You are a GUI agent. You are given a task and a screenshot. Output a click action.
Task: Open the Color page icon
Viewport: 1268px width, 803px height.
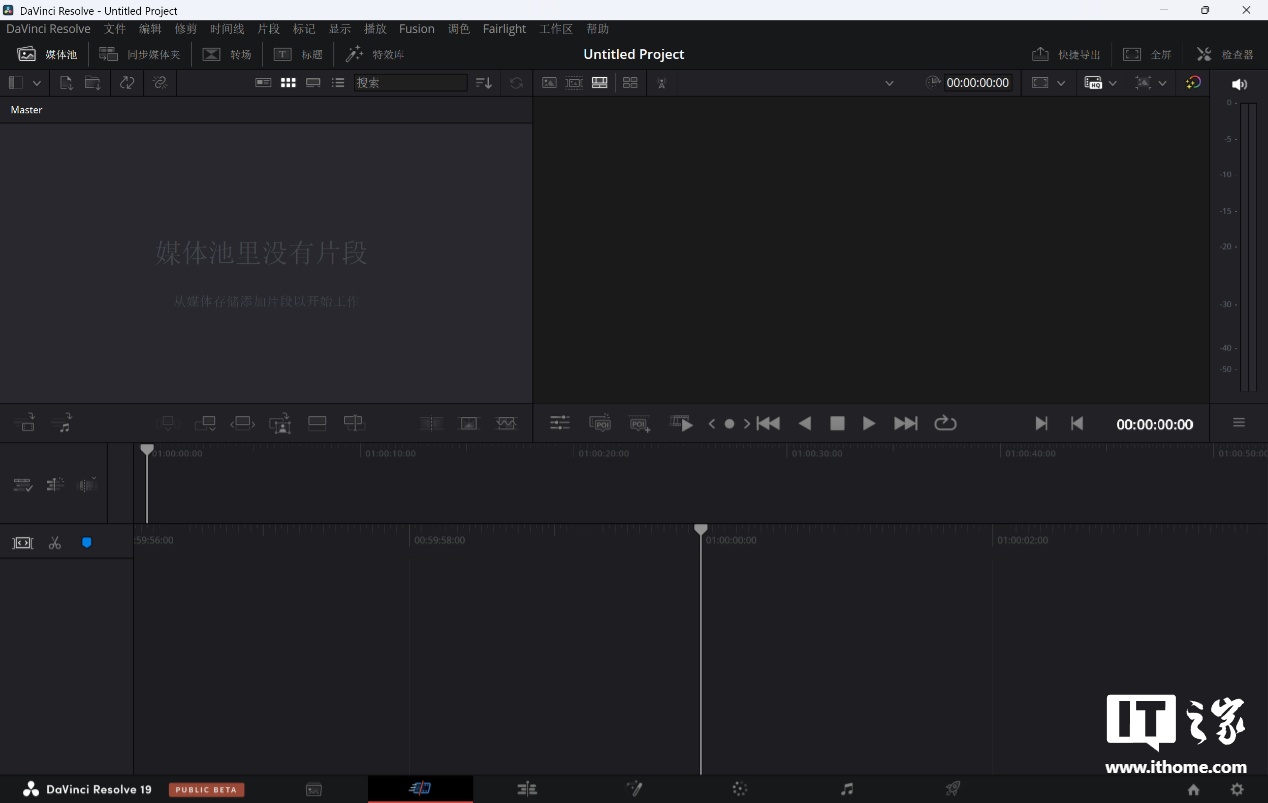(x=739, y=789)
